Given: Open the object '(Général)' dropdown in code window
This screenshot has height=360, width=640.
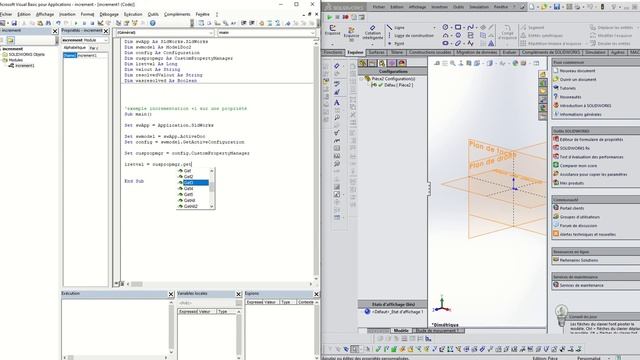Looking at the screenshot, I should (211, 33).
